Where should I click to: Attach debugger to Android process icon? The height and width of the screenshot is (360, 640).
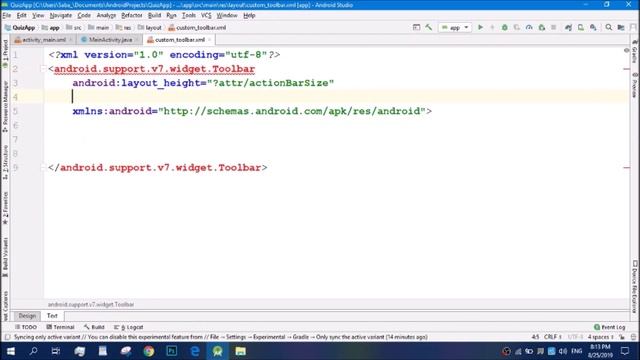pos(542,27)
